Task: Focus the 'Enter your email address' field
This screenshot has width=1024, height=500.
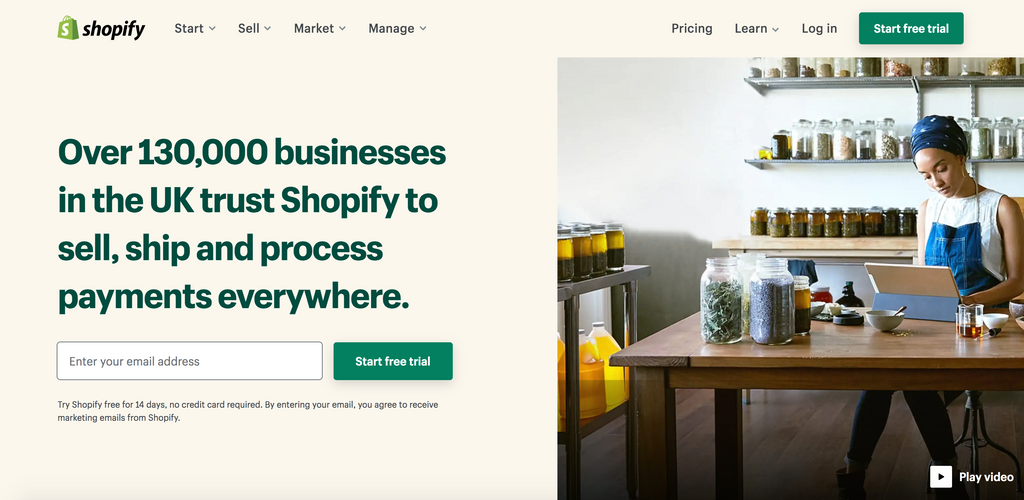Action: (x=189, y=361)
